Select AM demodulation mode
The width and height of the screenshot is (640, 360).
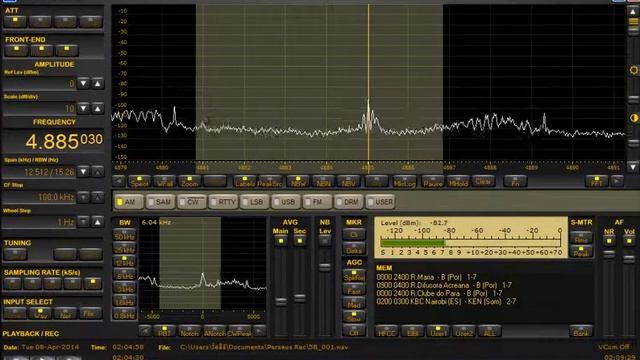129,202
